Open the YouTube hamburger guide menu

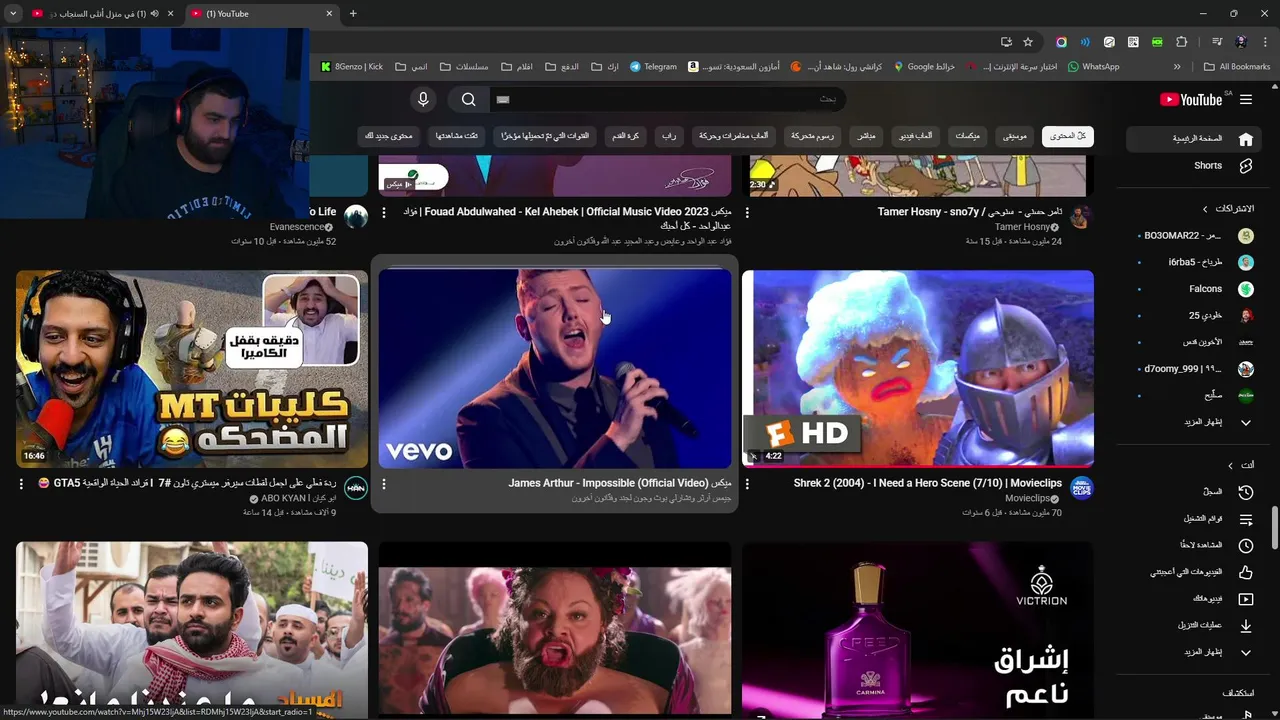pos(1246,99)
